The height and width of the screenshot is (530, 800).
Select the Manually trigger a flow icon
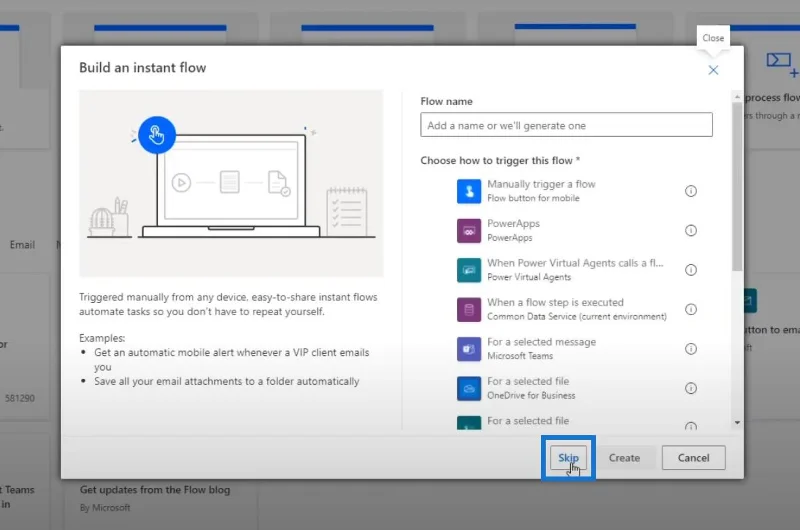[468, 191]
